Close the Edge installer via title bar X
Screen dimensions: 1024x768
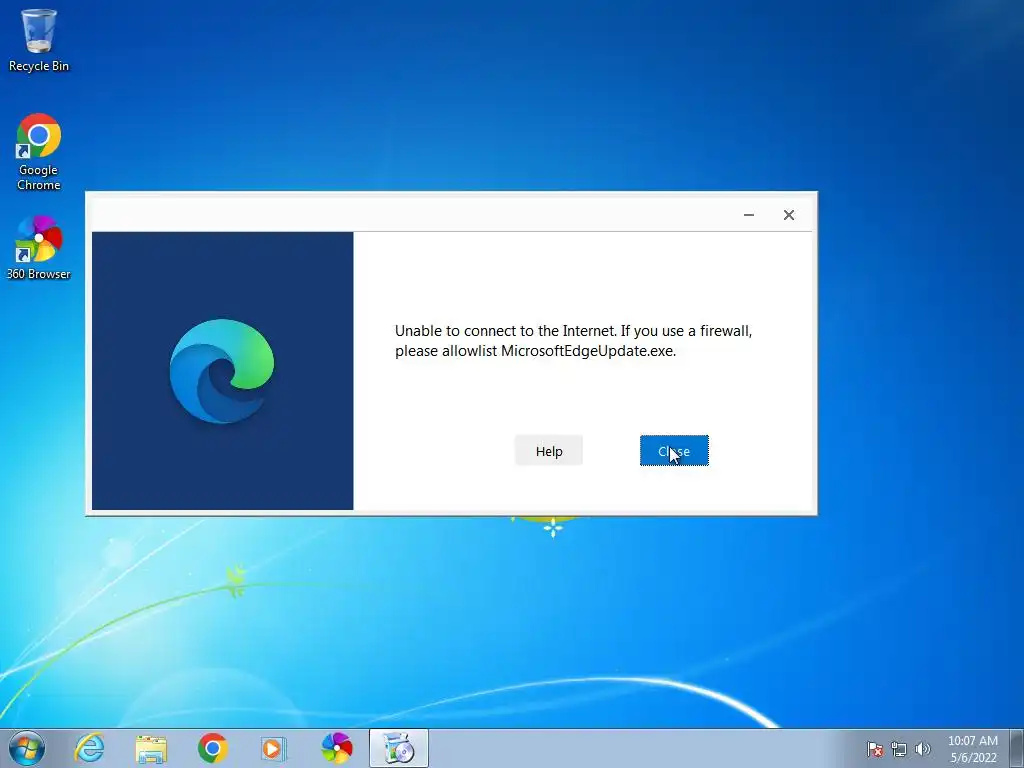click(x=789, y=215)
